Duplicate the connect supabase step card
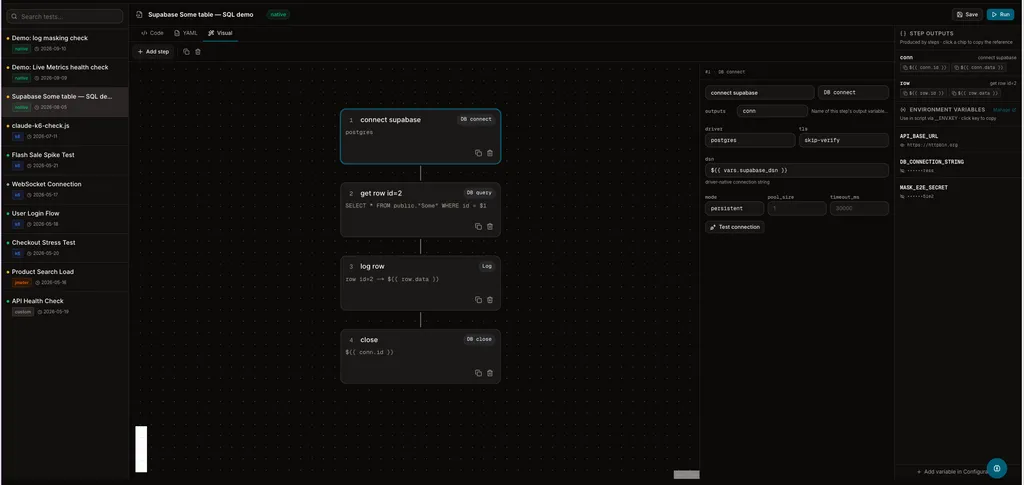Image resolution: width=1024 pixels, height=485 pixels. [478, 153]
